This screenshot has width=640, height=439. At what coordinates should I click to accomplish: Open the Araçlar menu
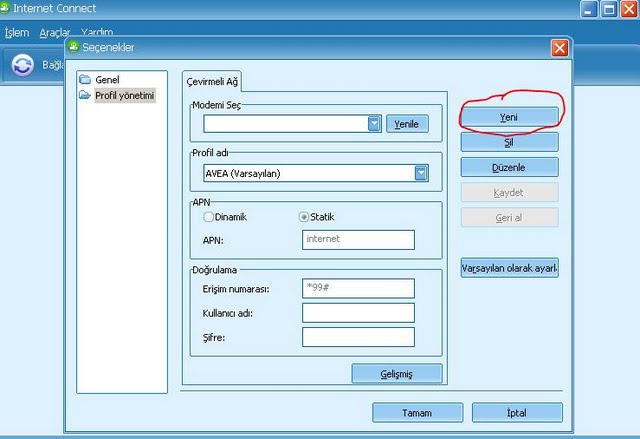pos(55,33)
